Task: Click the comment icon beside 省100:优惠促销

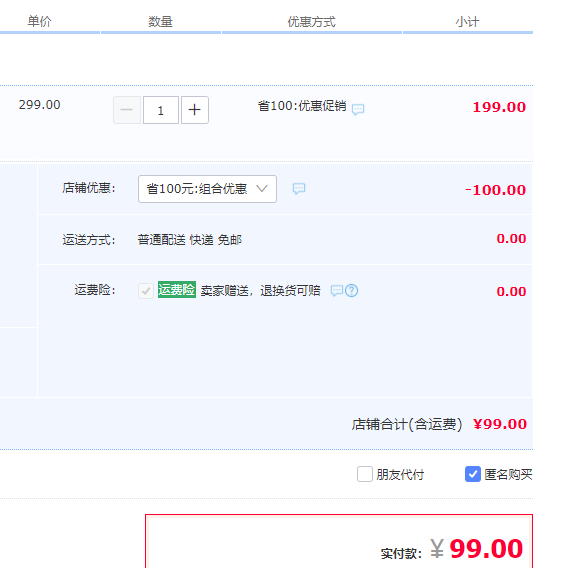Action: coord(358,109)
